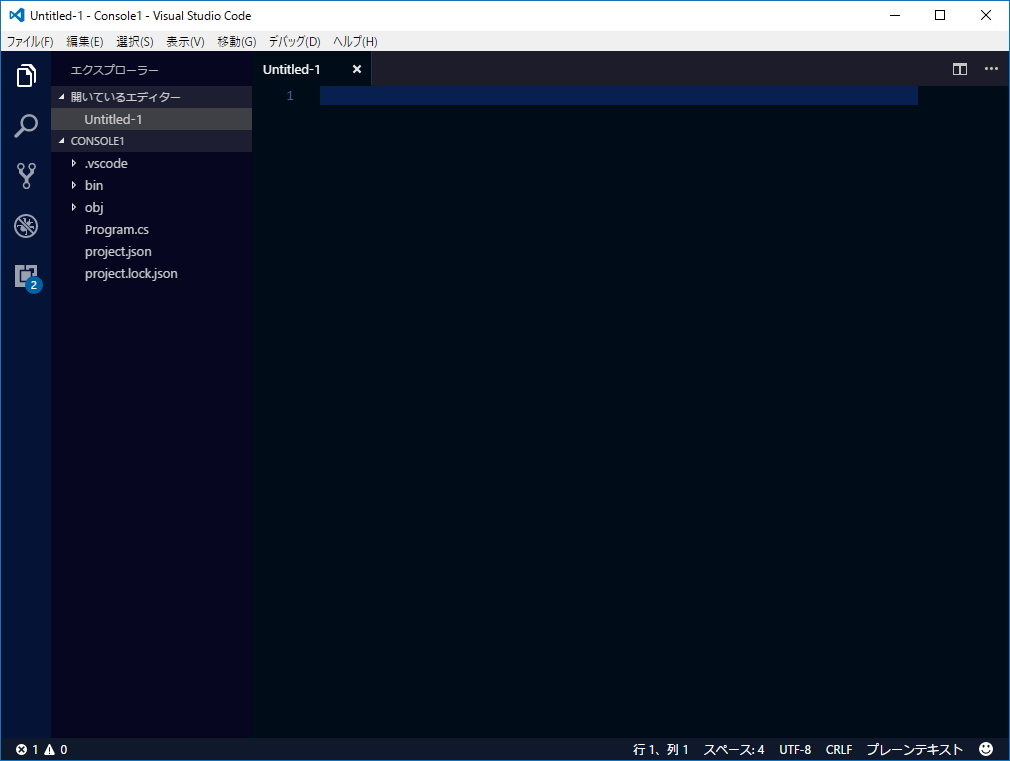This screenshot has width=1010, height=761.
Task: Select the Explorer icon in the activity bar
Action: click(x=25, y=75)
